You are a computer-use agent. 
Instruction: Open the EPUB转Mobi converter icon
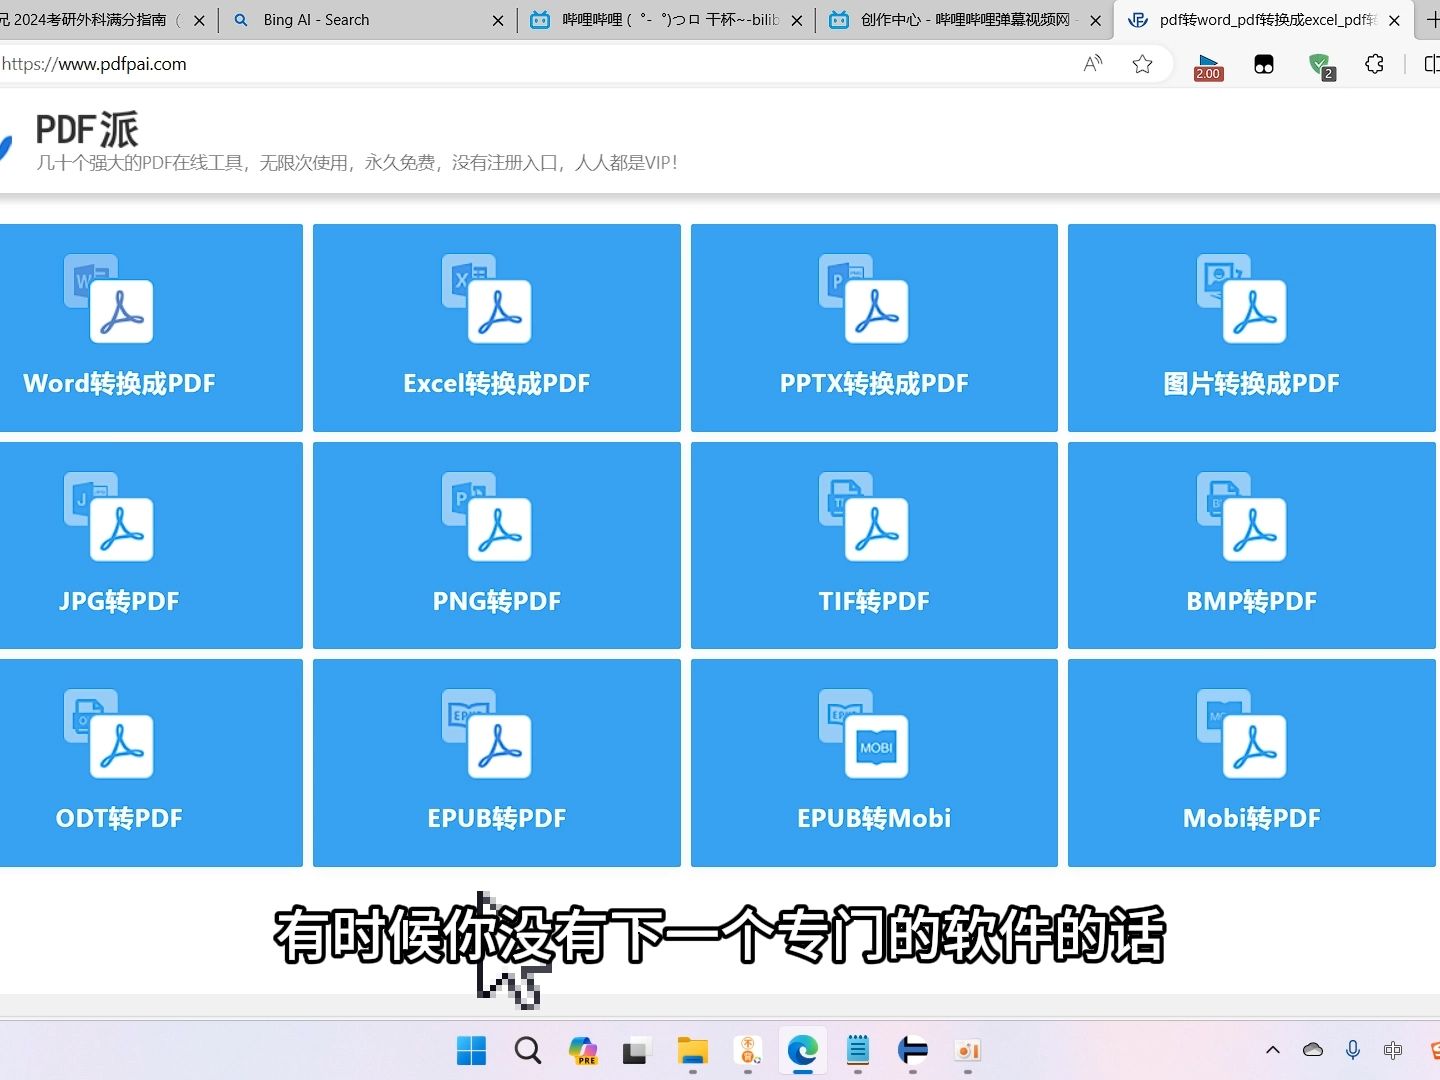pos(864,734)
